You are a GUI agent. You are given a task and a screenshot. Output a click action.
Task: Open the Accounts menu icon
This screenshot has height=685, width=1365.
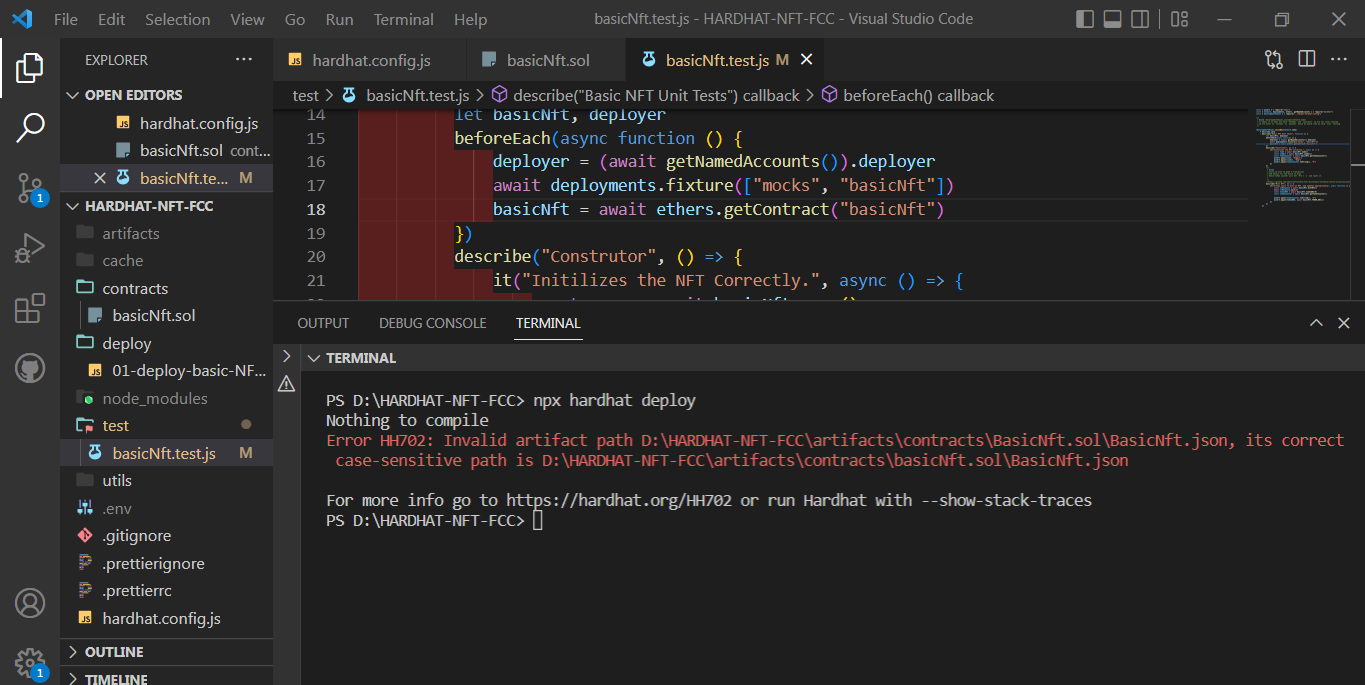tap(29, 603)
